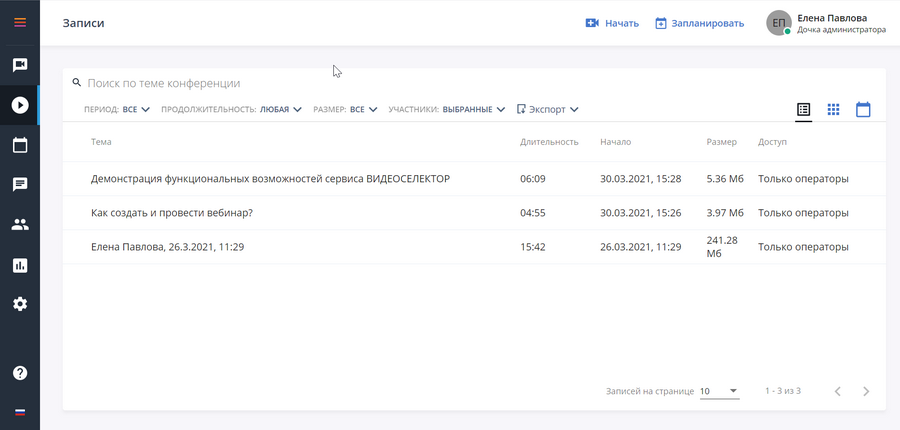900x430 pixels.
Task: Open the participants people icon in sidebar
Action: (20, 224)
